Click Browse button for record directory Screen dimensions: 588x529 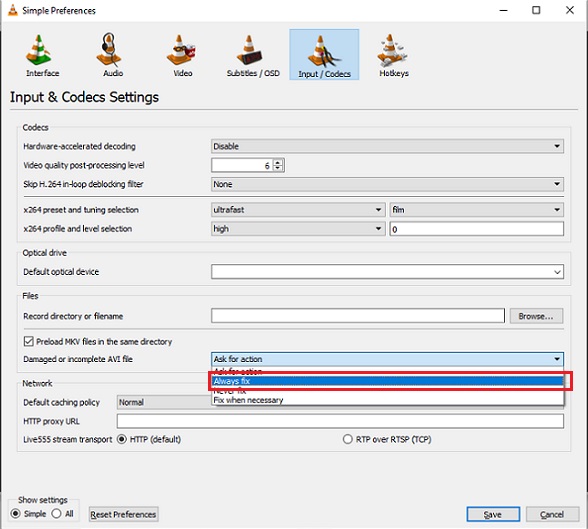536,316
